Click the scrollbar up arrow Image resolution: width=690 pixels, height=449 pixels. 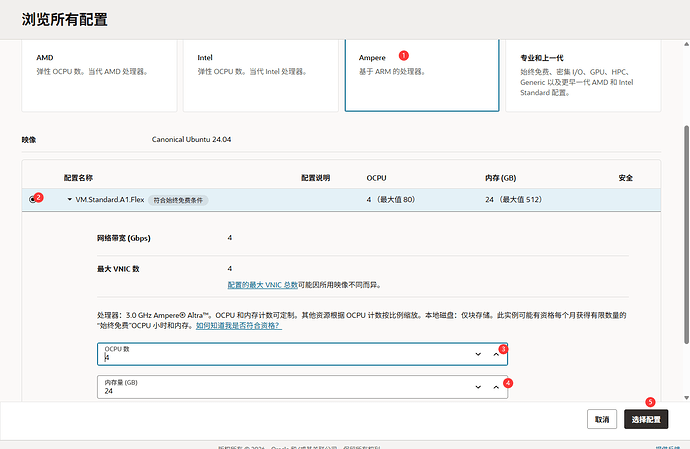click(x=686, y=44)
